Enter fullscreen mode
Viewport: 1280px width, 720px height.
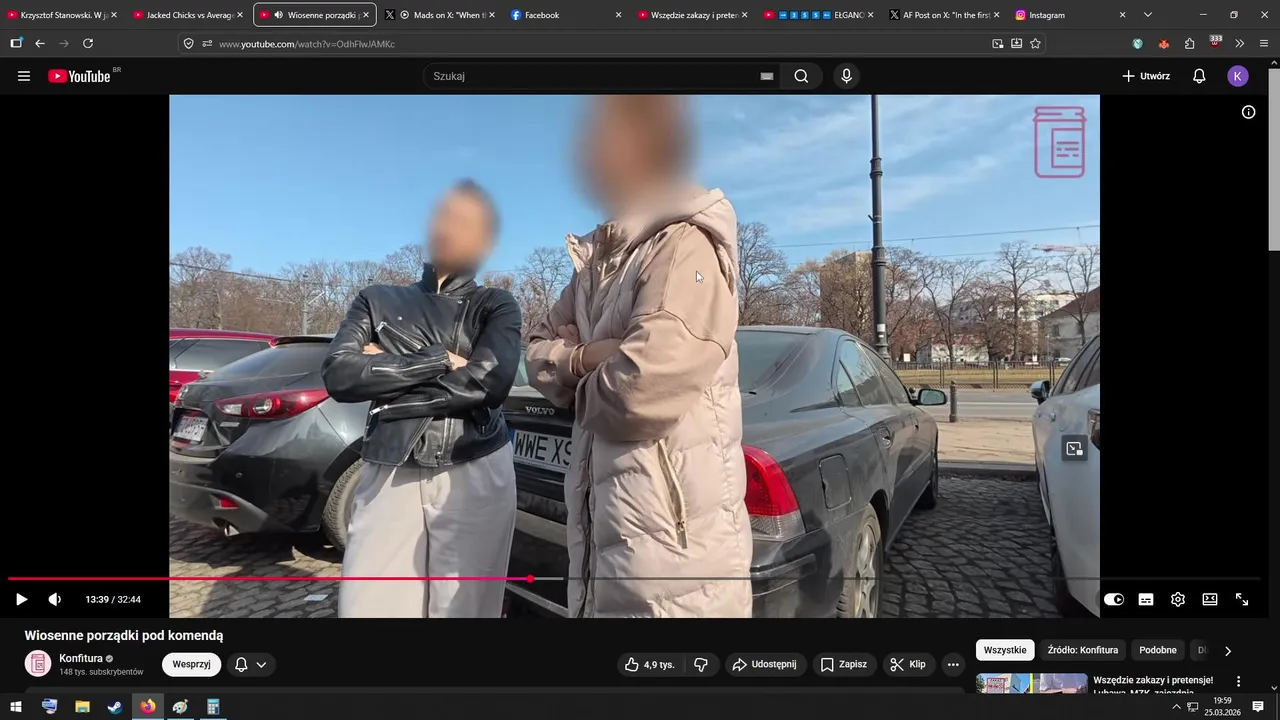(x=1242, y=599)
